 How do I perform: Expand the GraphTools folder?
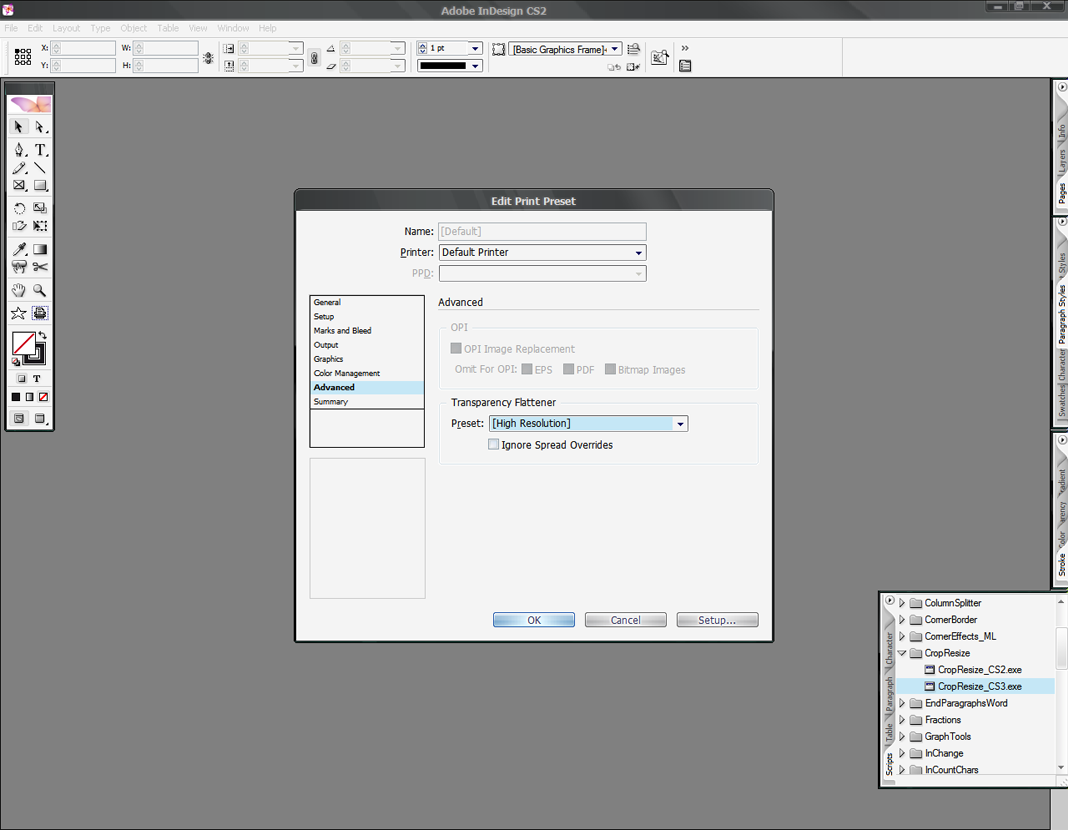coord(902,737)
